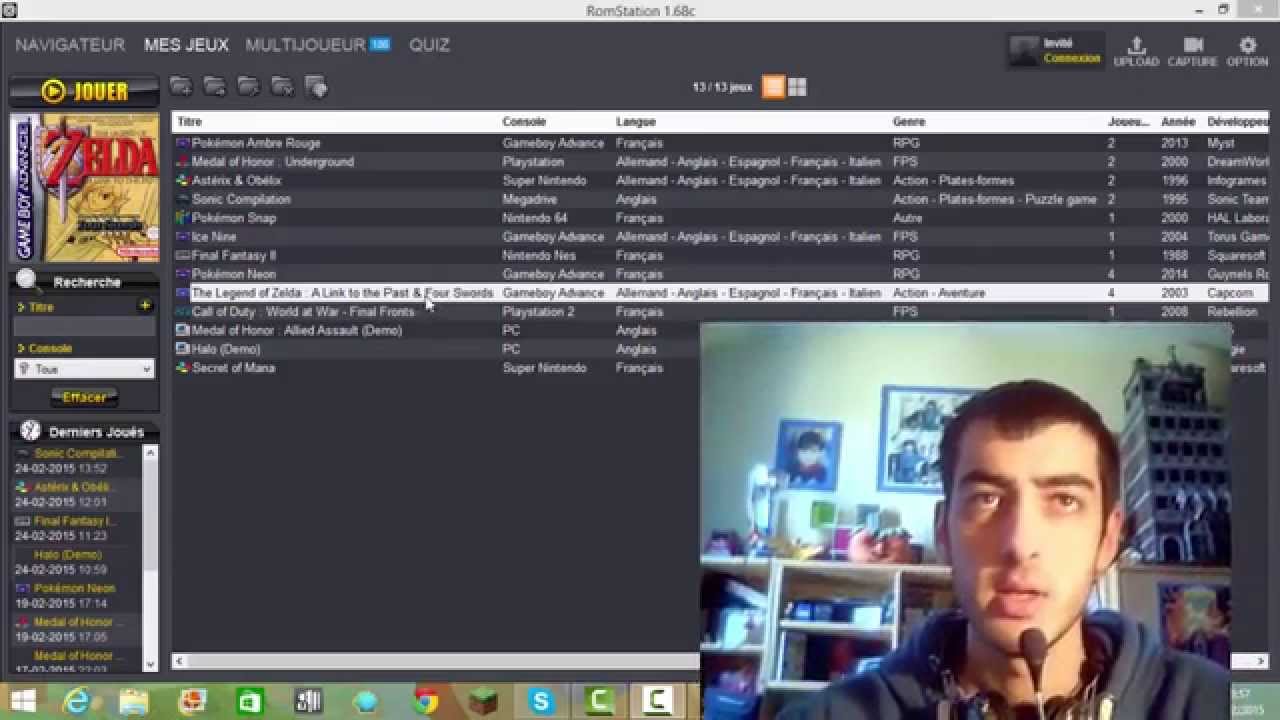Viewport: 1280px width, 720px height.
Task: Open the NAVIGATEUR tab
Action: (70, 45)
